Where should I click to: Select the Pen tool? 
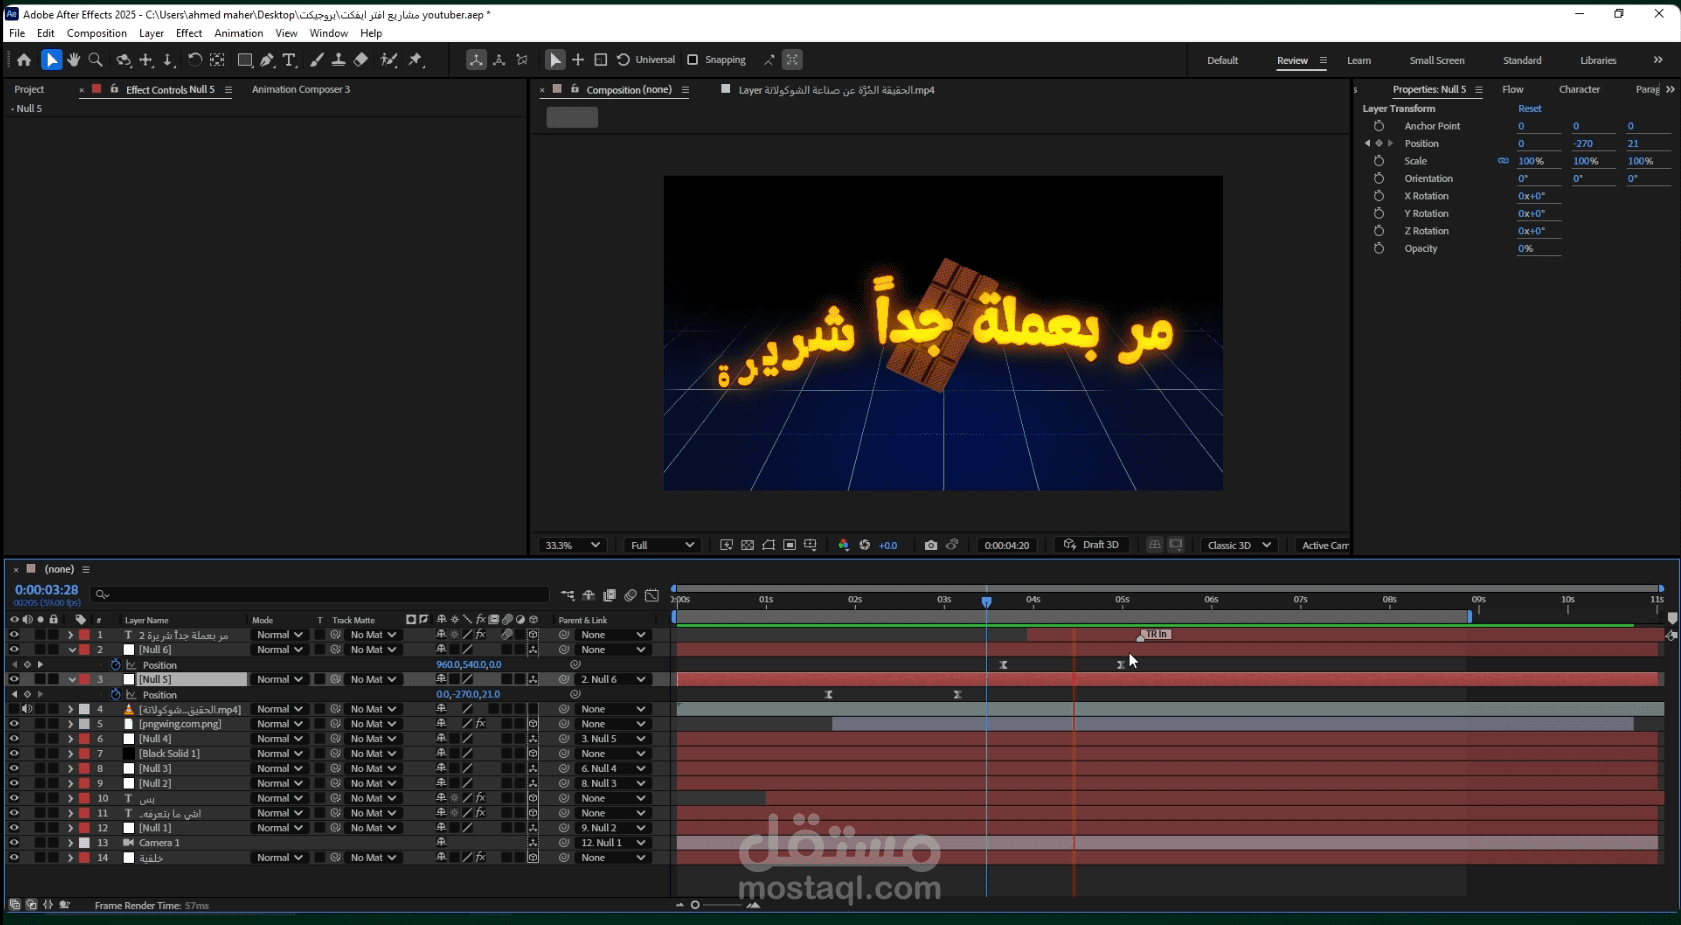[x=267, y=60]
